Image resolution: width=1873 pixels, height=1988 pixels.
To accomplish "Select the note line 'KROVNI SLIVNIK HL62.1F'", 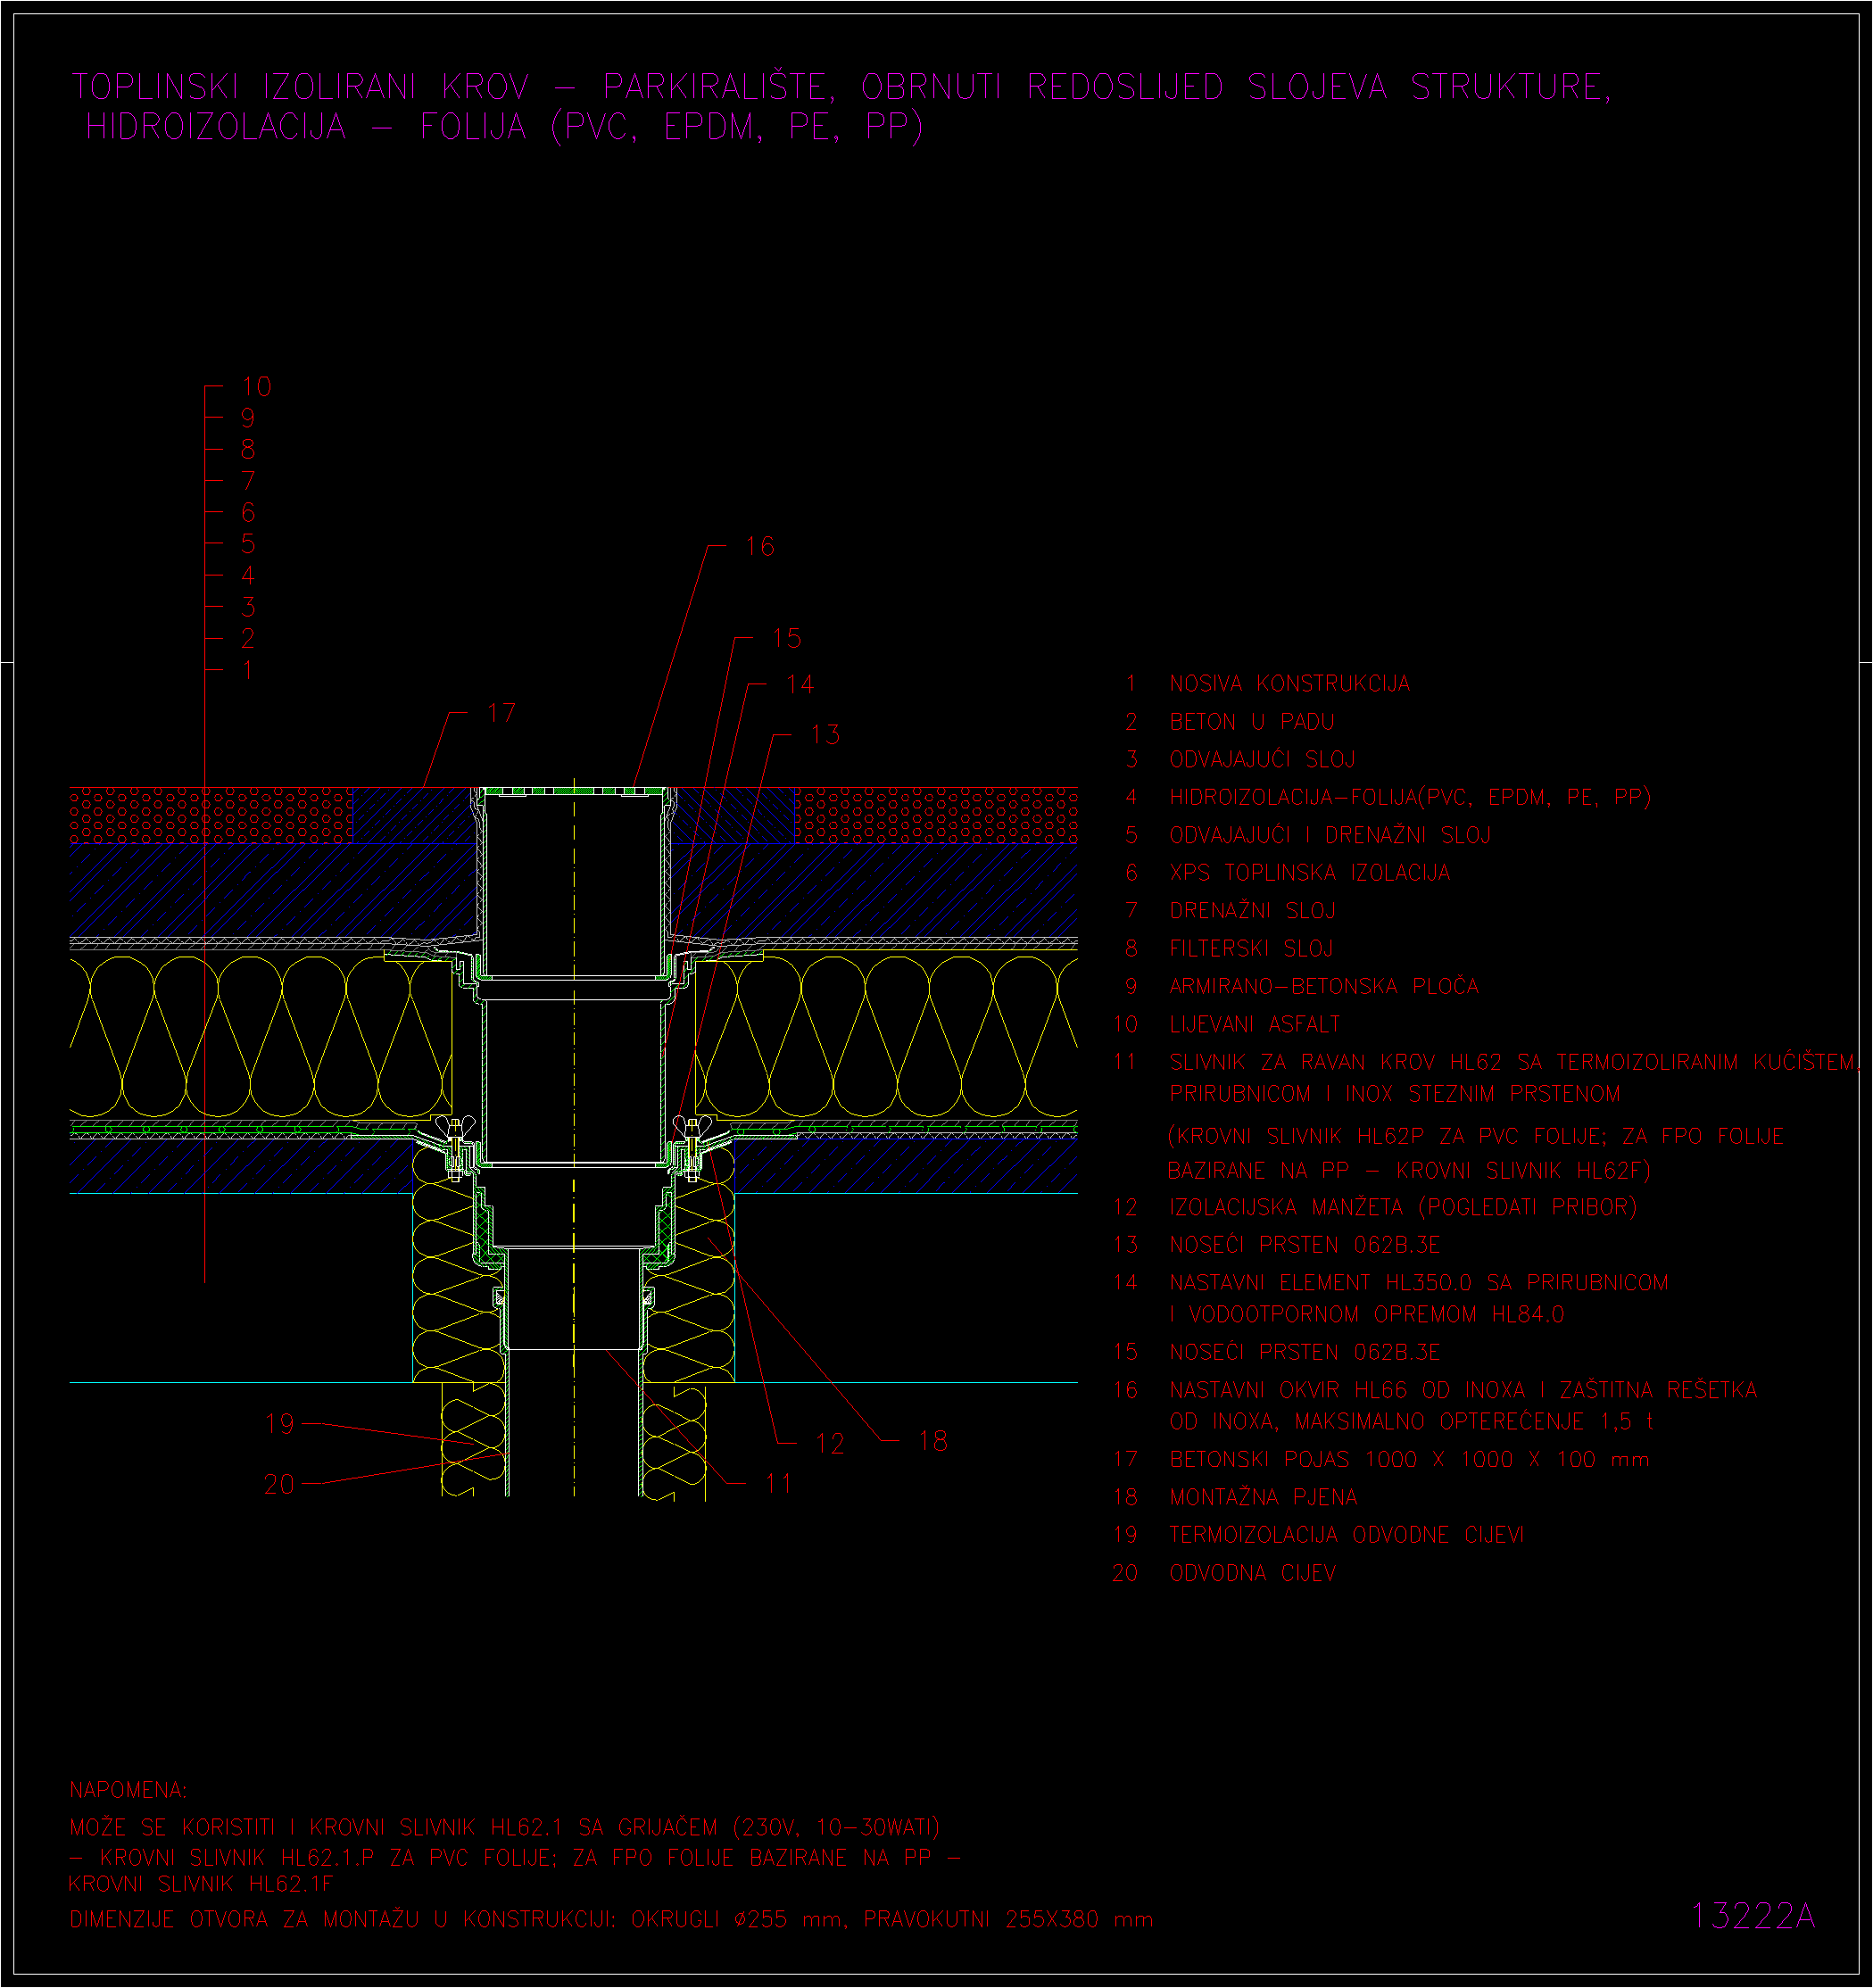I will [x=201, y=1884].
